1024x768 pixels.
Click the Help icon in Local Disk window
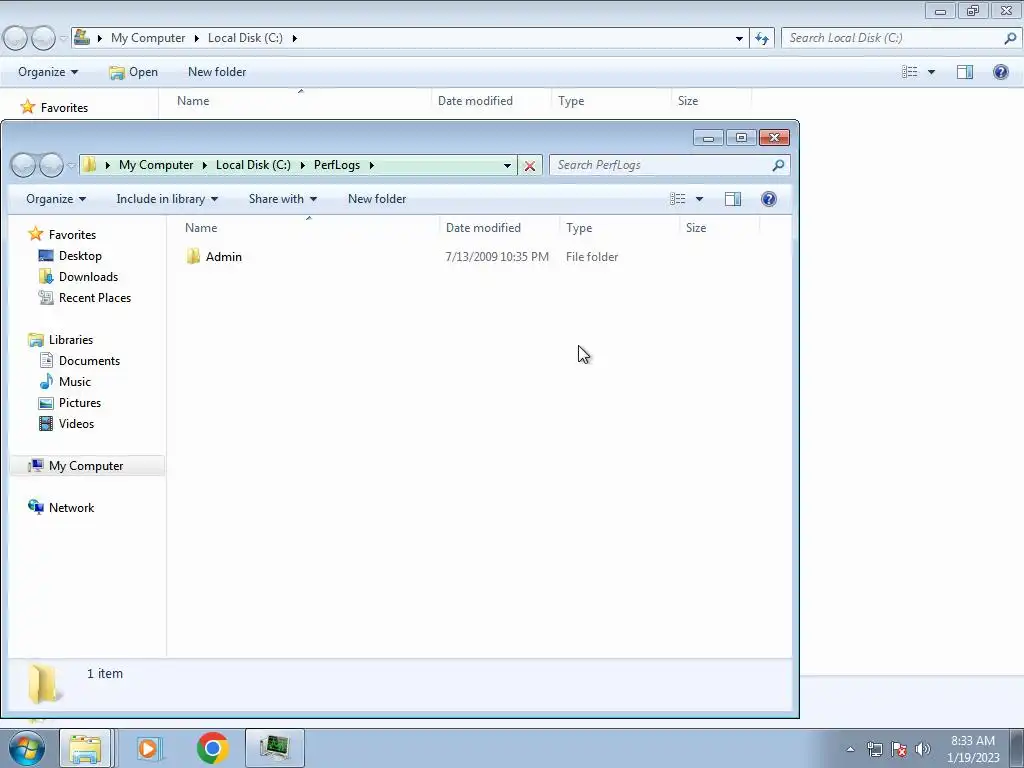click(x=1000, y=72)
